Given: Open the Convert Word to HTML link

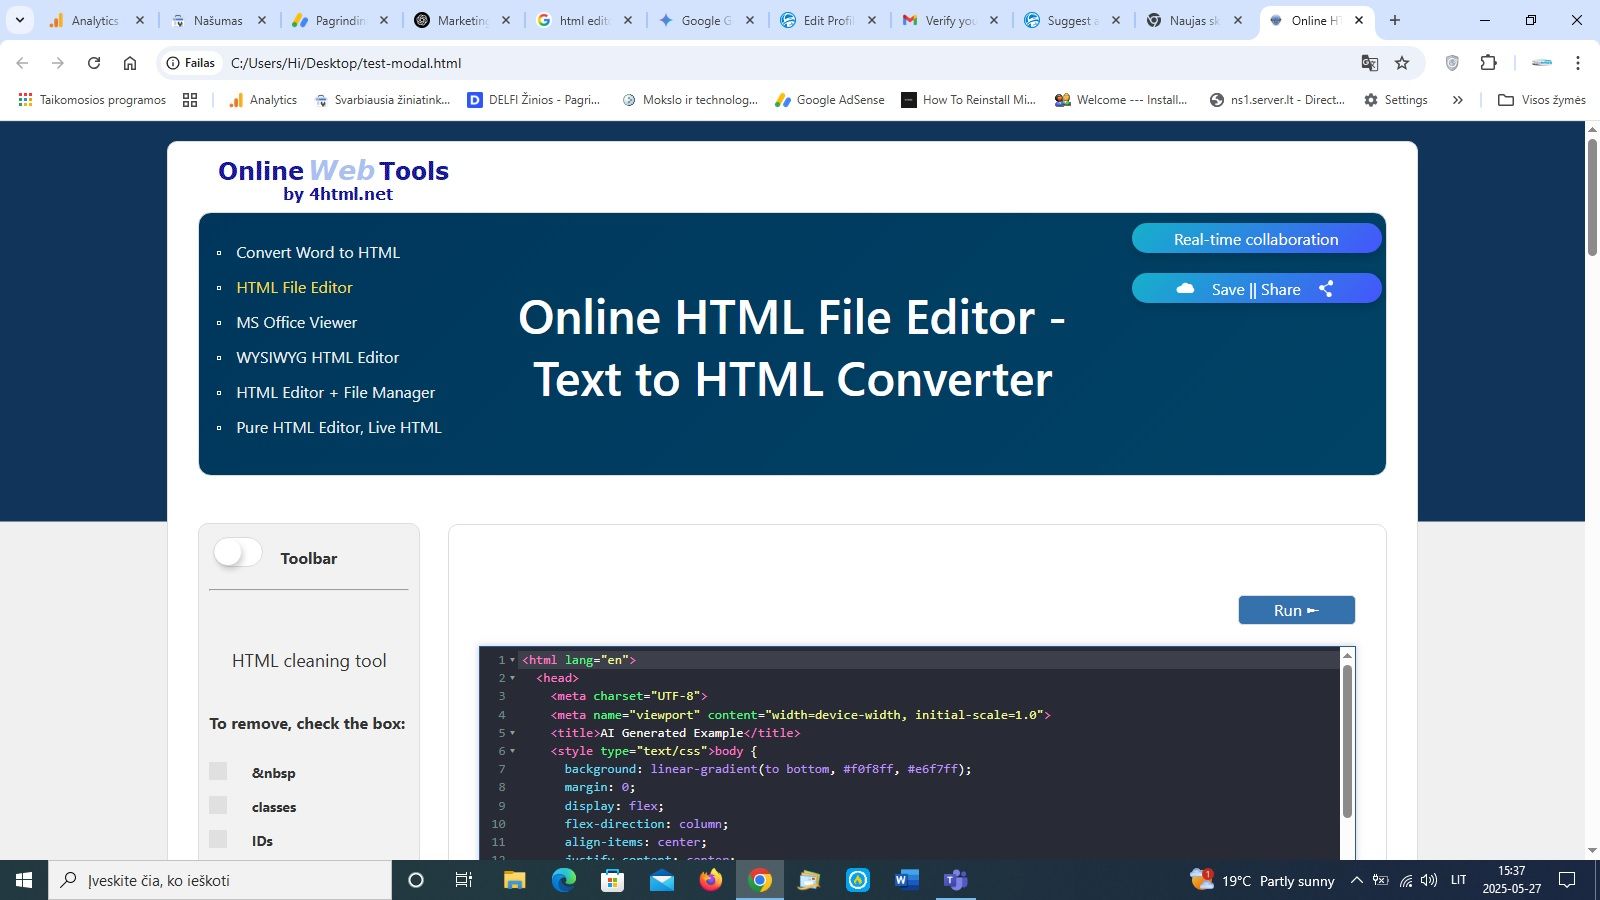Looking at the screenshot, I should (x=317, y=252).
